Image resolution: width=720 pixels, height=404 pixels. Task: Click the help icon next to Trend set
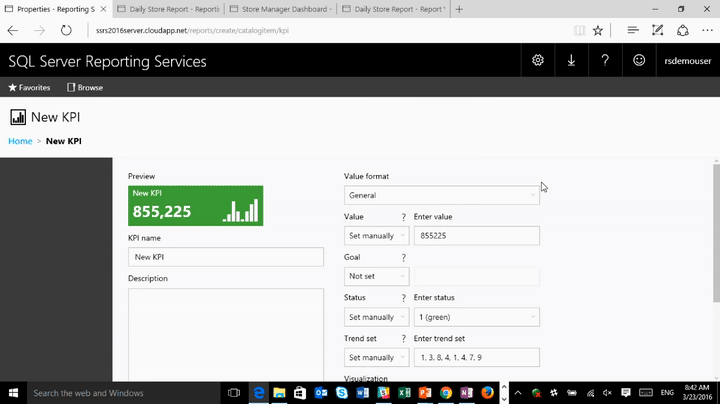click(x=404, y=339)
